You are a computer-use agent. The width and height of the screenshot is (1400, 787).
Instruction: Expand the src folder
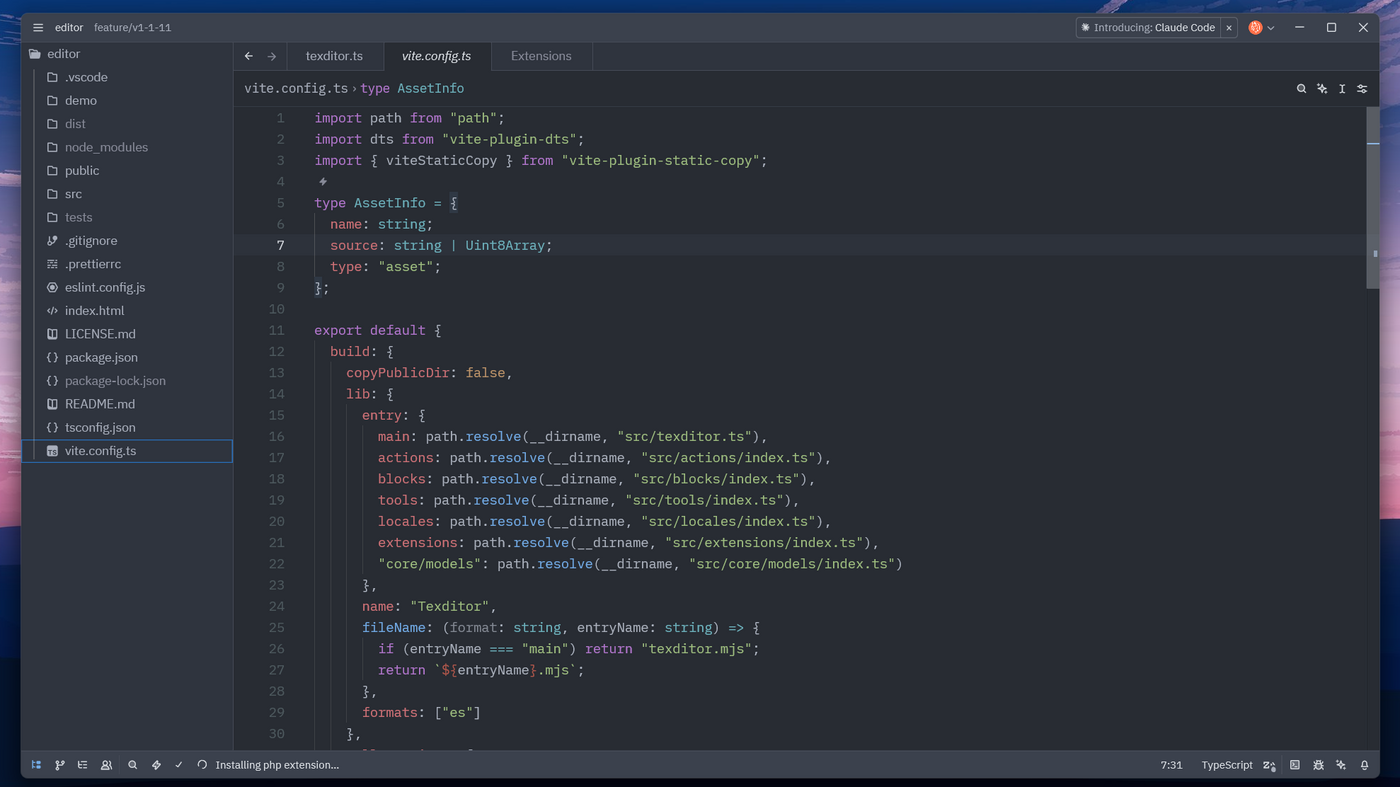(x=73, y=194)
